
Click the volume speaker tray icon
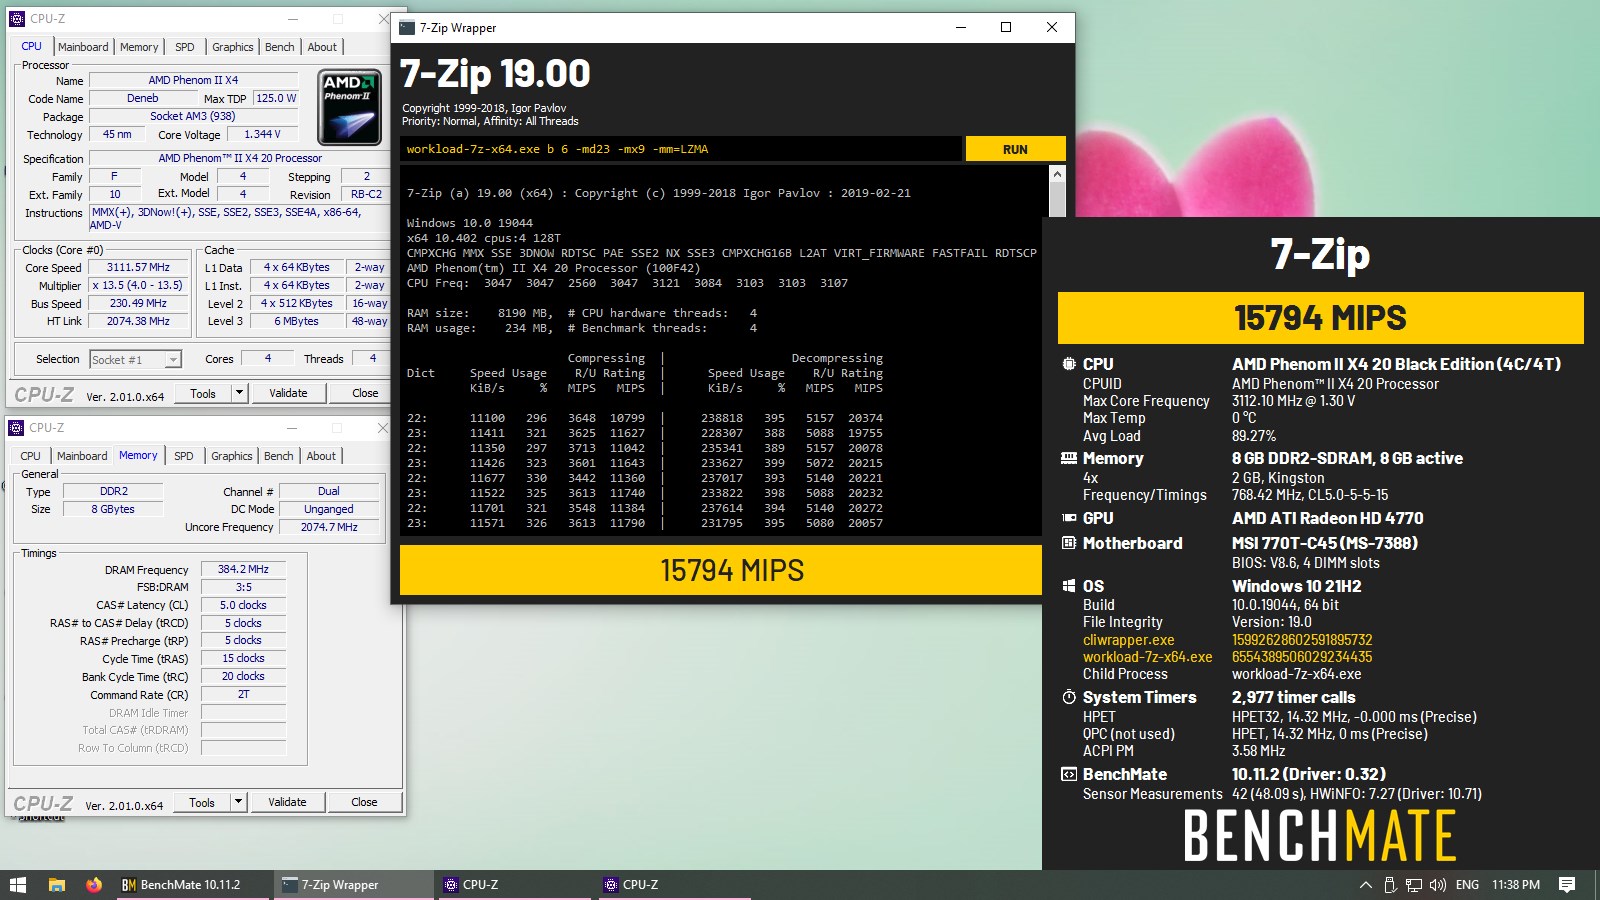pos(1438,885)
